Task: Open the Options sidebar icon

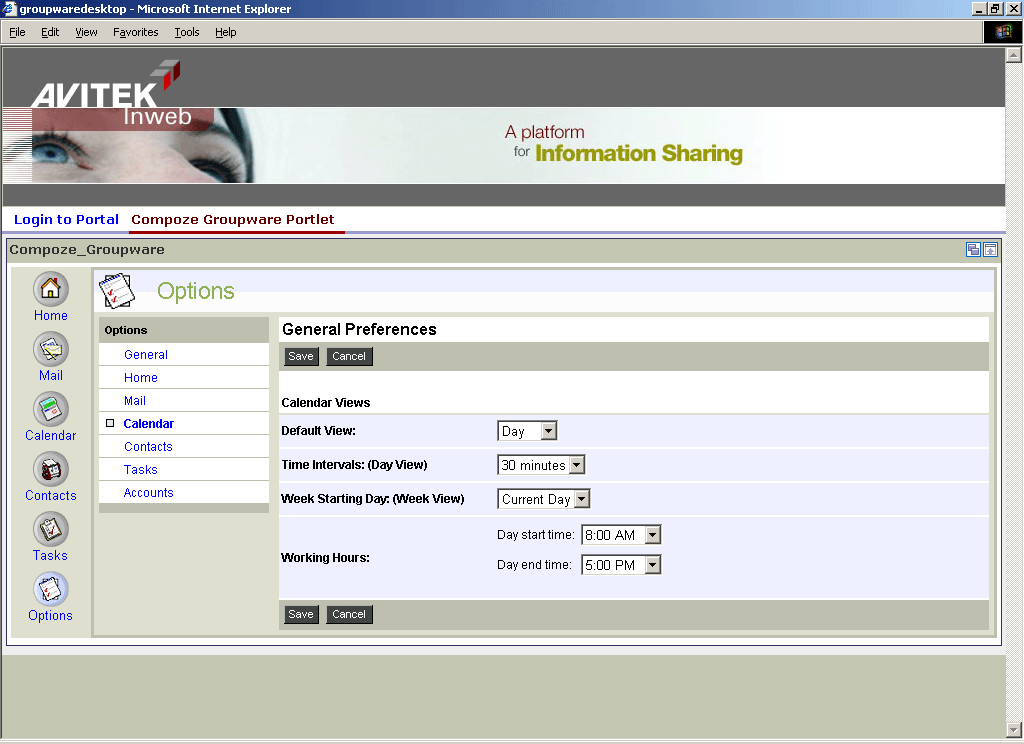Action: click(51, 590)
